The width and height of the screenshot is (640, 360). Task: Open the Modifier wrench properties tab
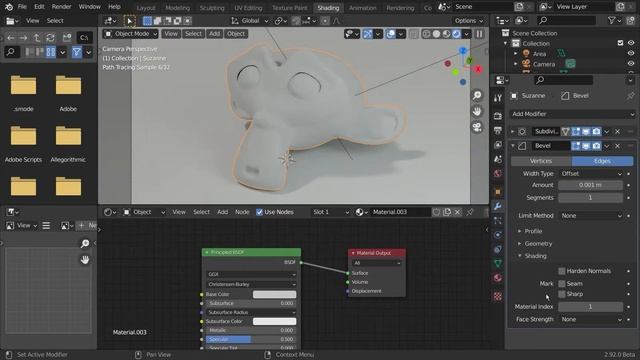click(x=498, y=206)
